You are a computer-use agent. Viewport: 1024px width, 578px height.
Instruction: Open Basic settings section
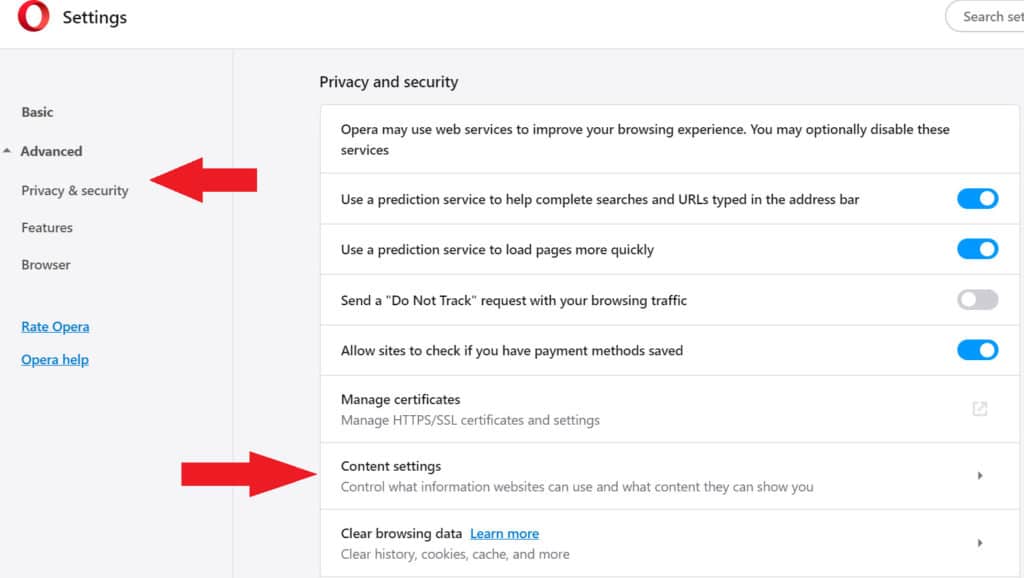click(x=38, y=112)
